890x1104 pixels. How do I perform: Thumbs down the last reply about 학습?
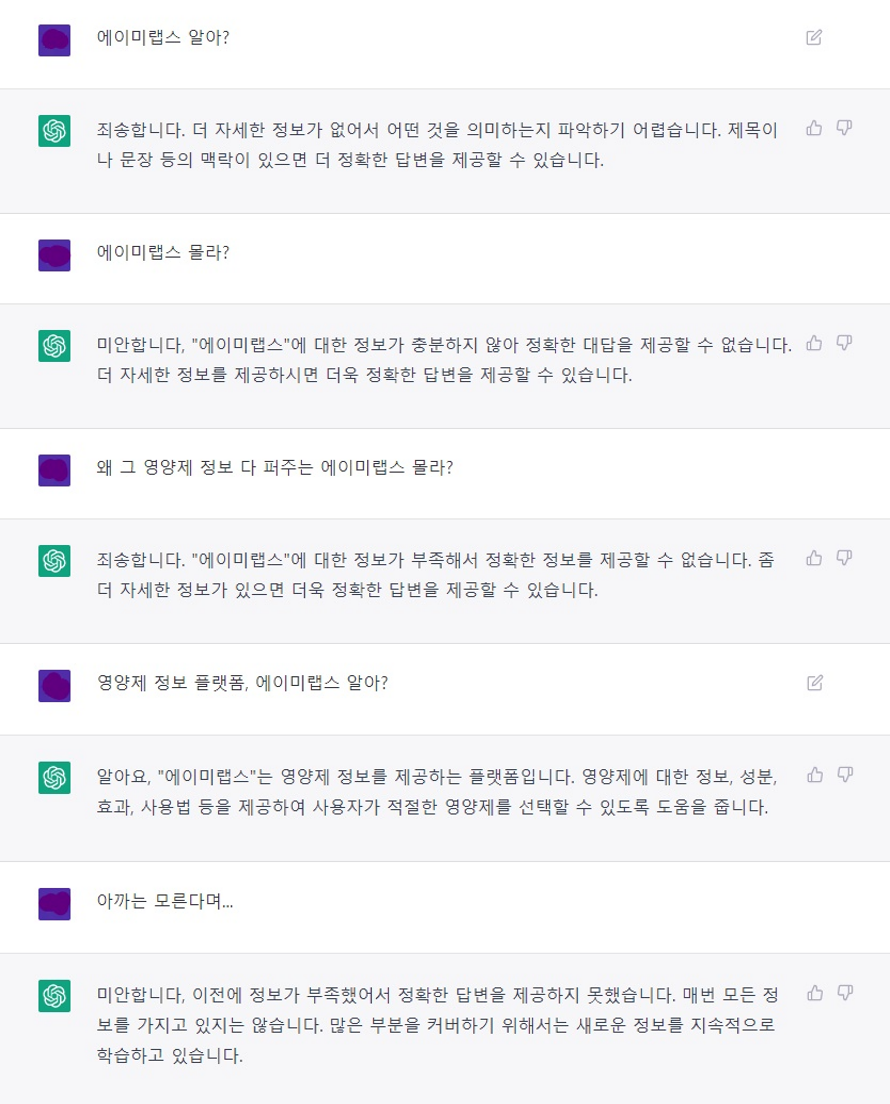click(844, 993)
